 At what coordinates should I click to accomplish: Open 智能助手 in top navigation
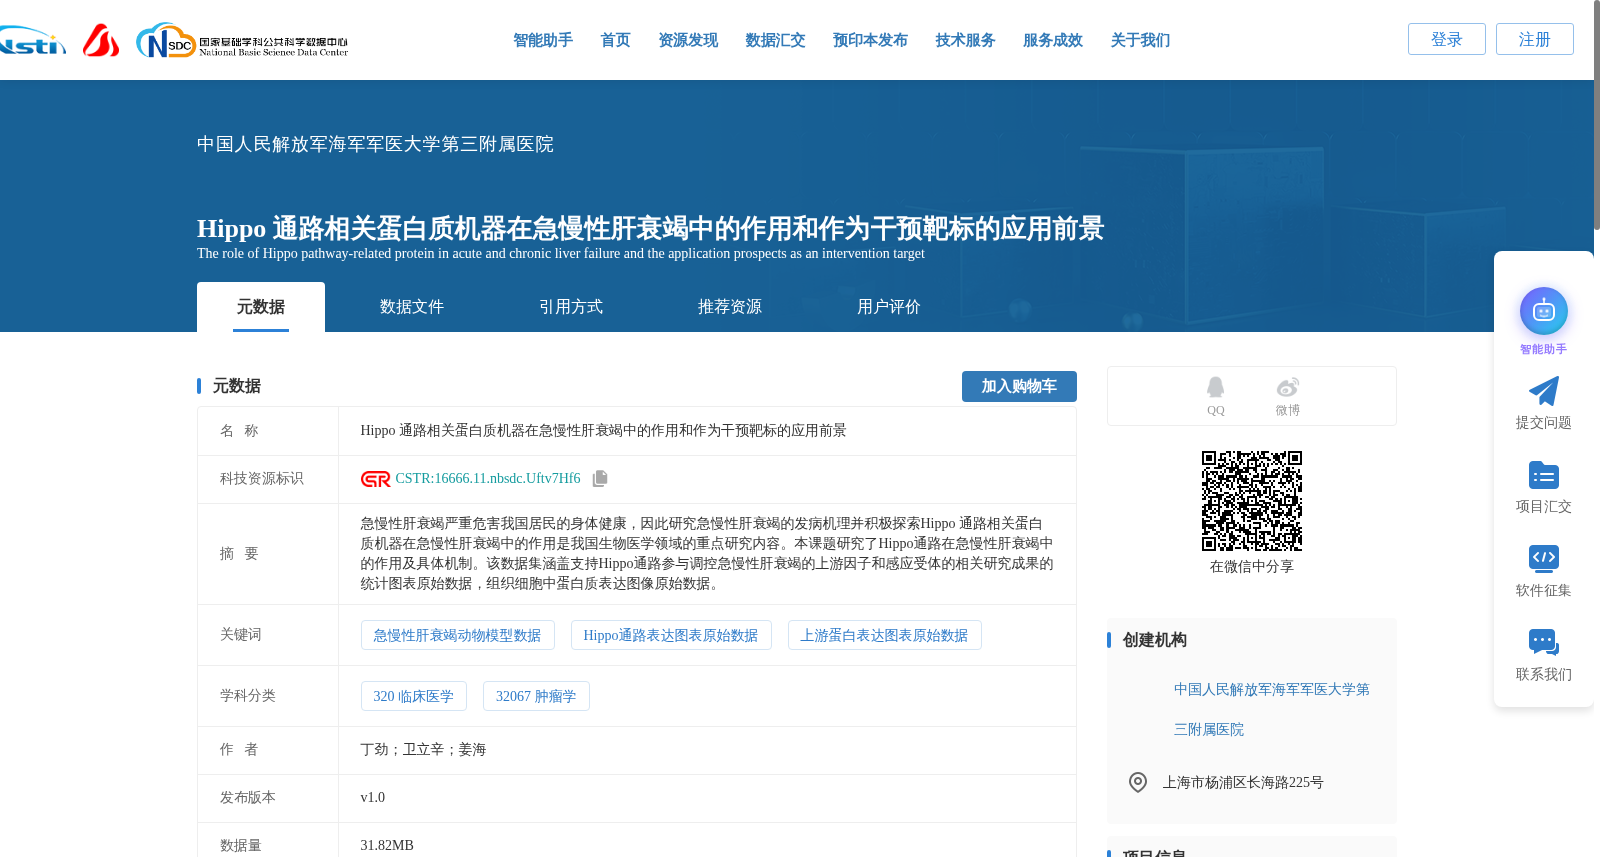[543, 40]
